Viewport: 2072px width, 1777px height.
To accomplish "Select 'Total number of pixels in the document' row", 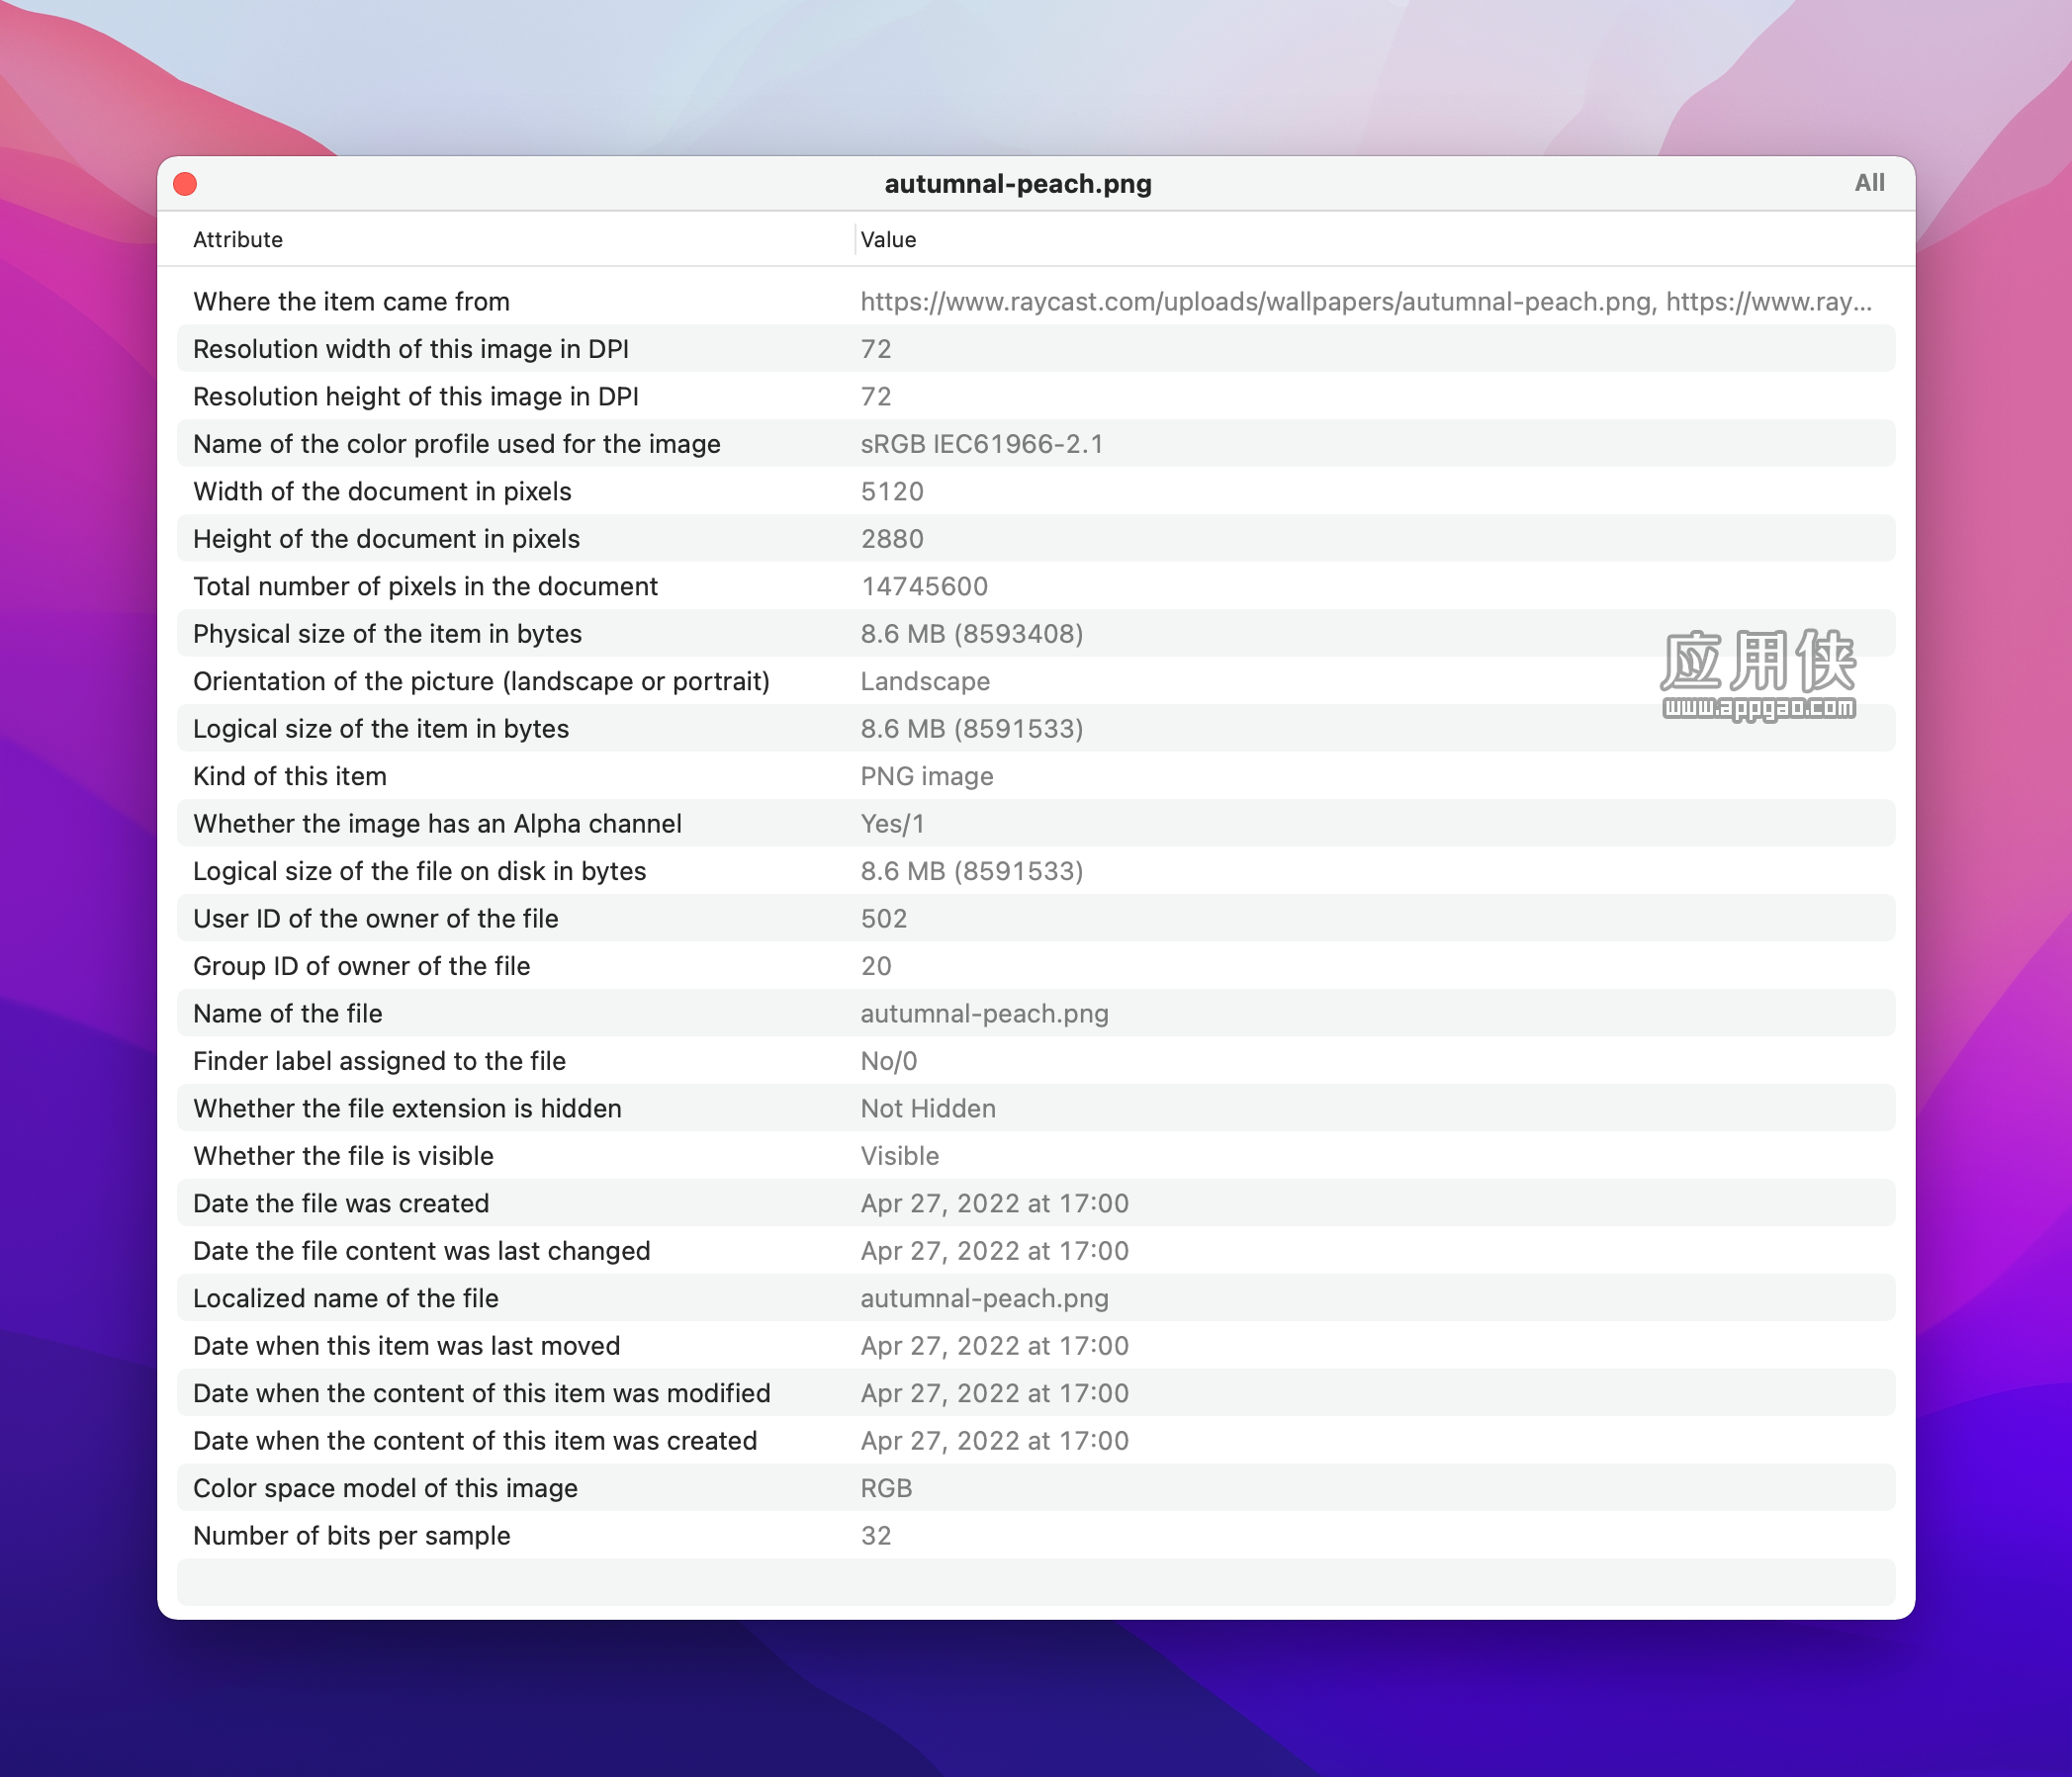I will pos(1036,586).
